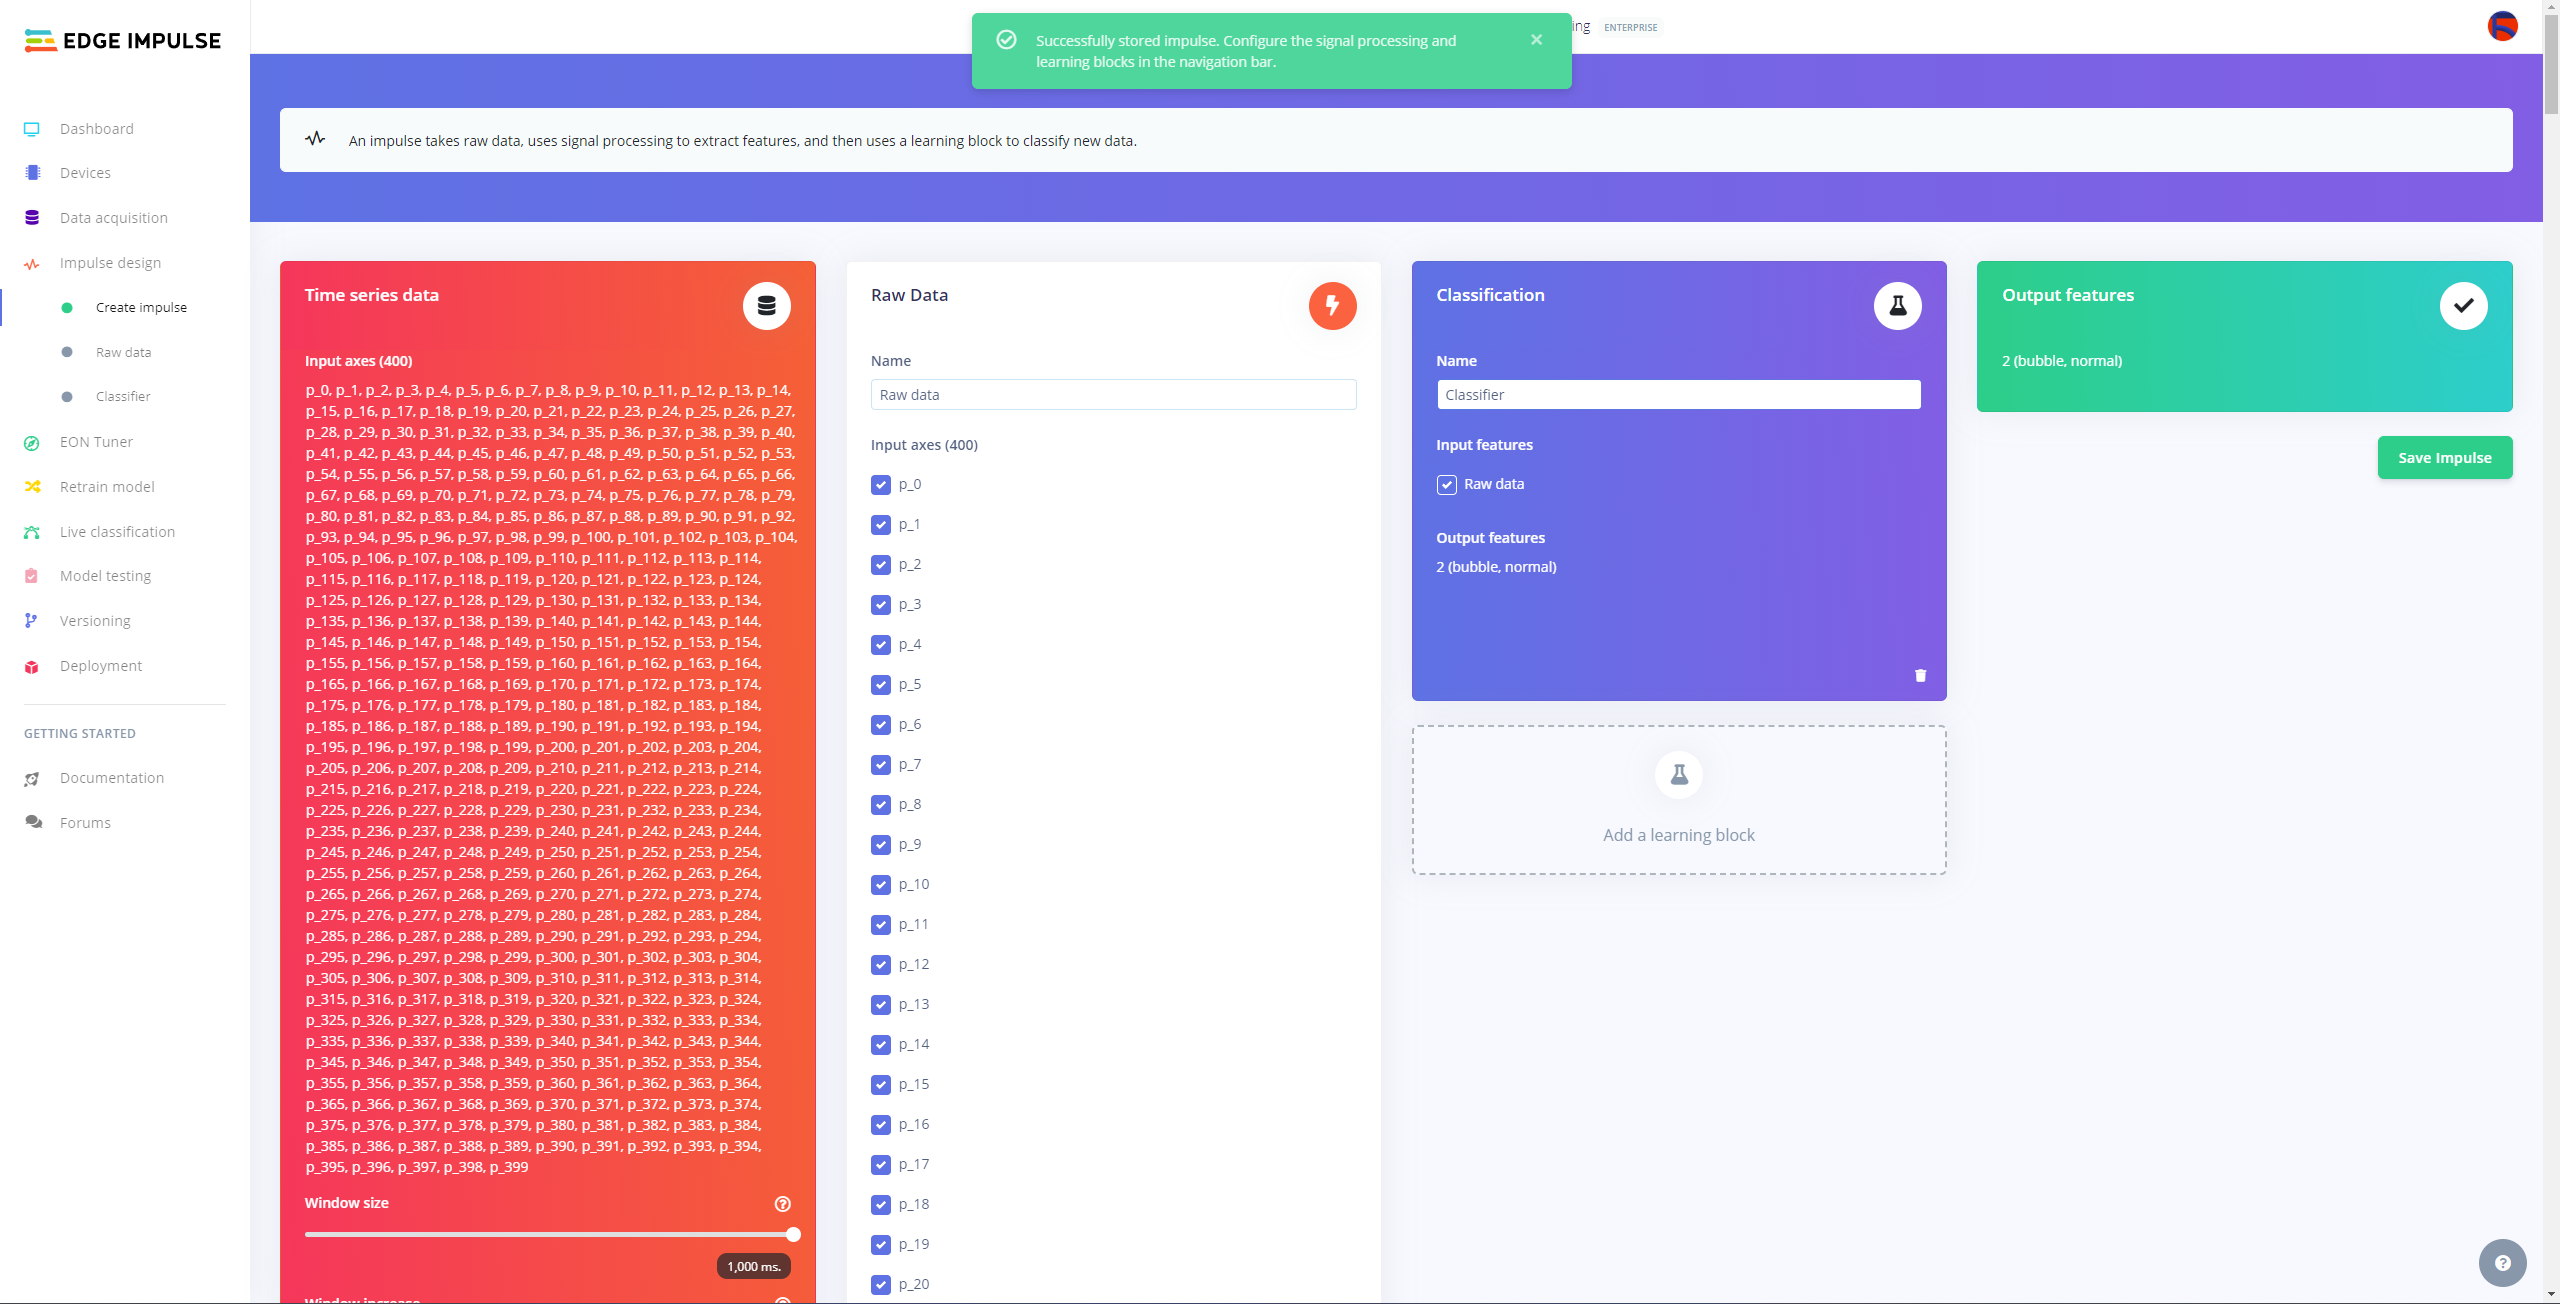Click the Time series data database icon
Screen dimensions: 2560x1304
tap(767, 306)
